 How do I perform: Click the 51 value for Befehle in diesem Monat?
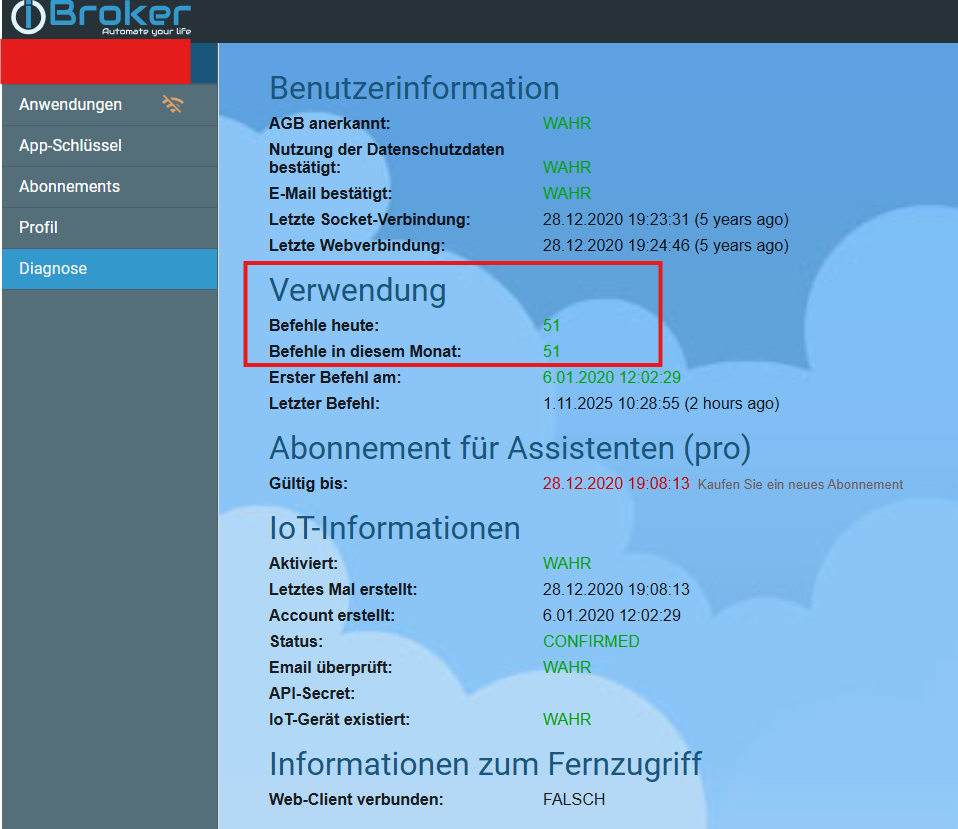coord(551,352)
